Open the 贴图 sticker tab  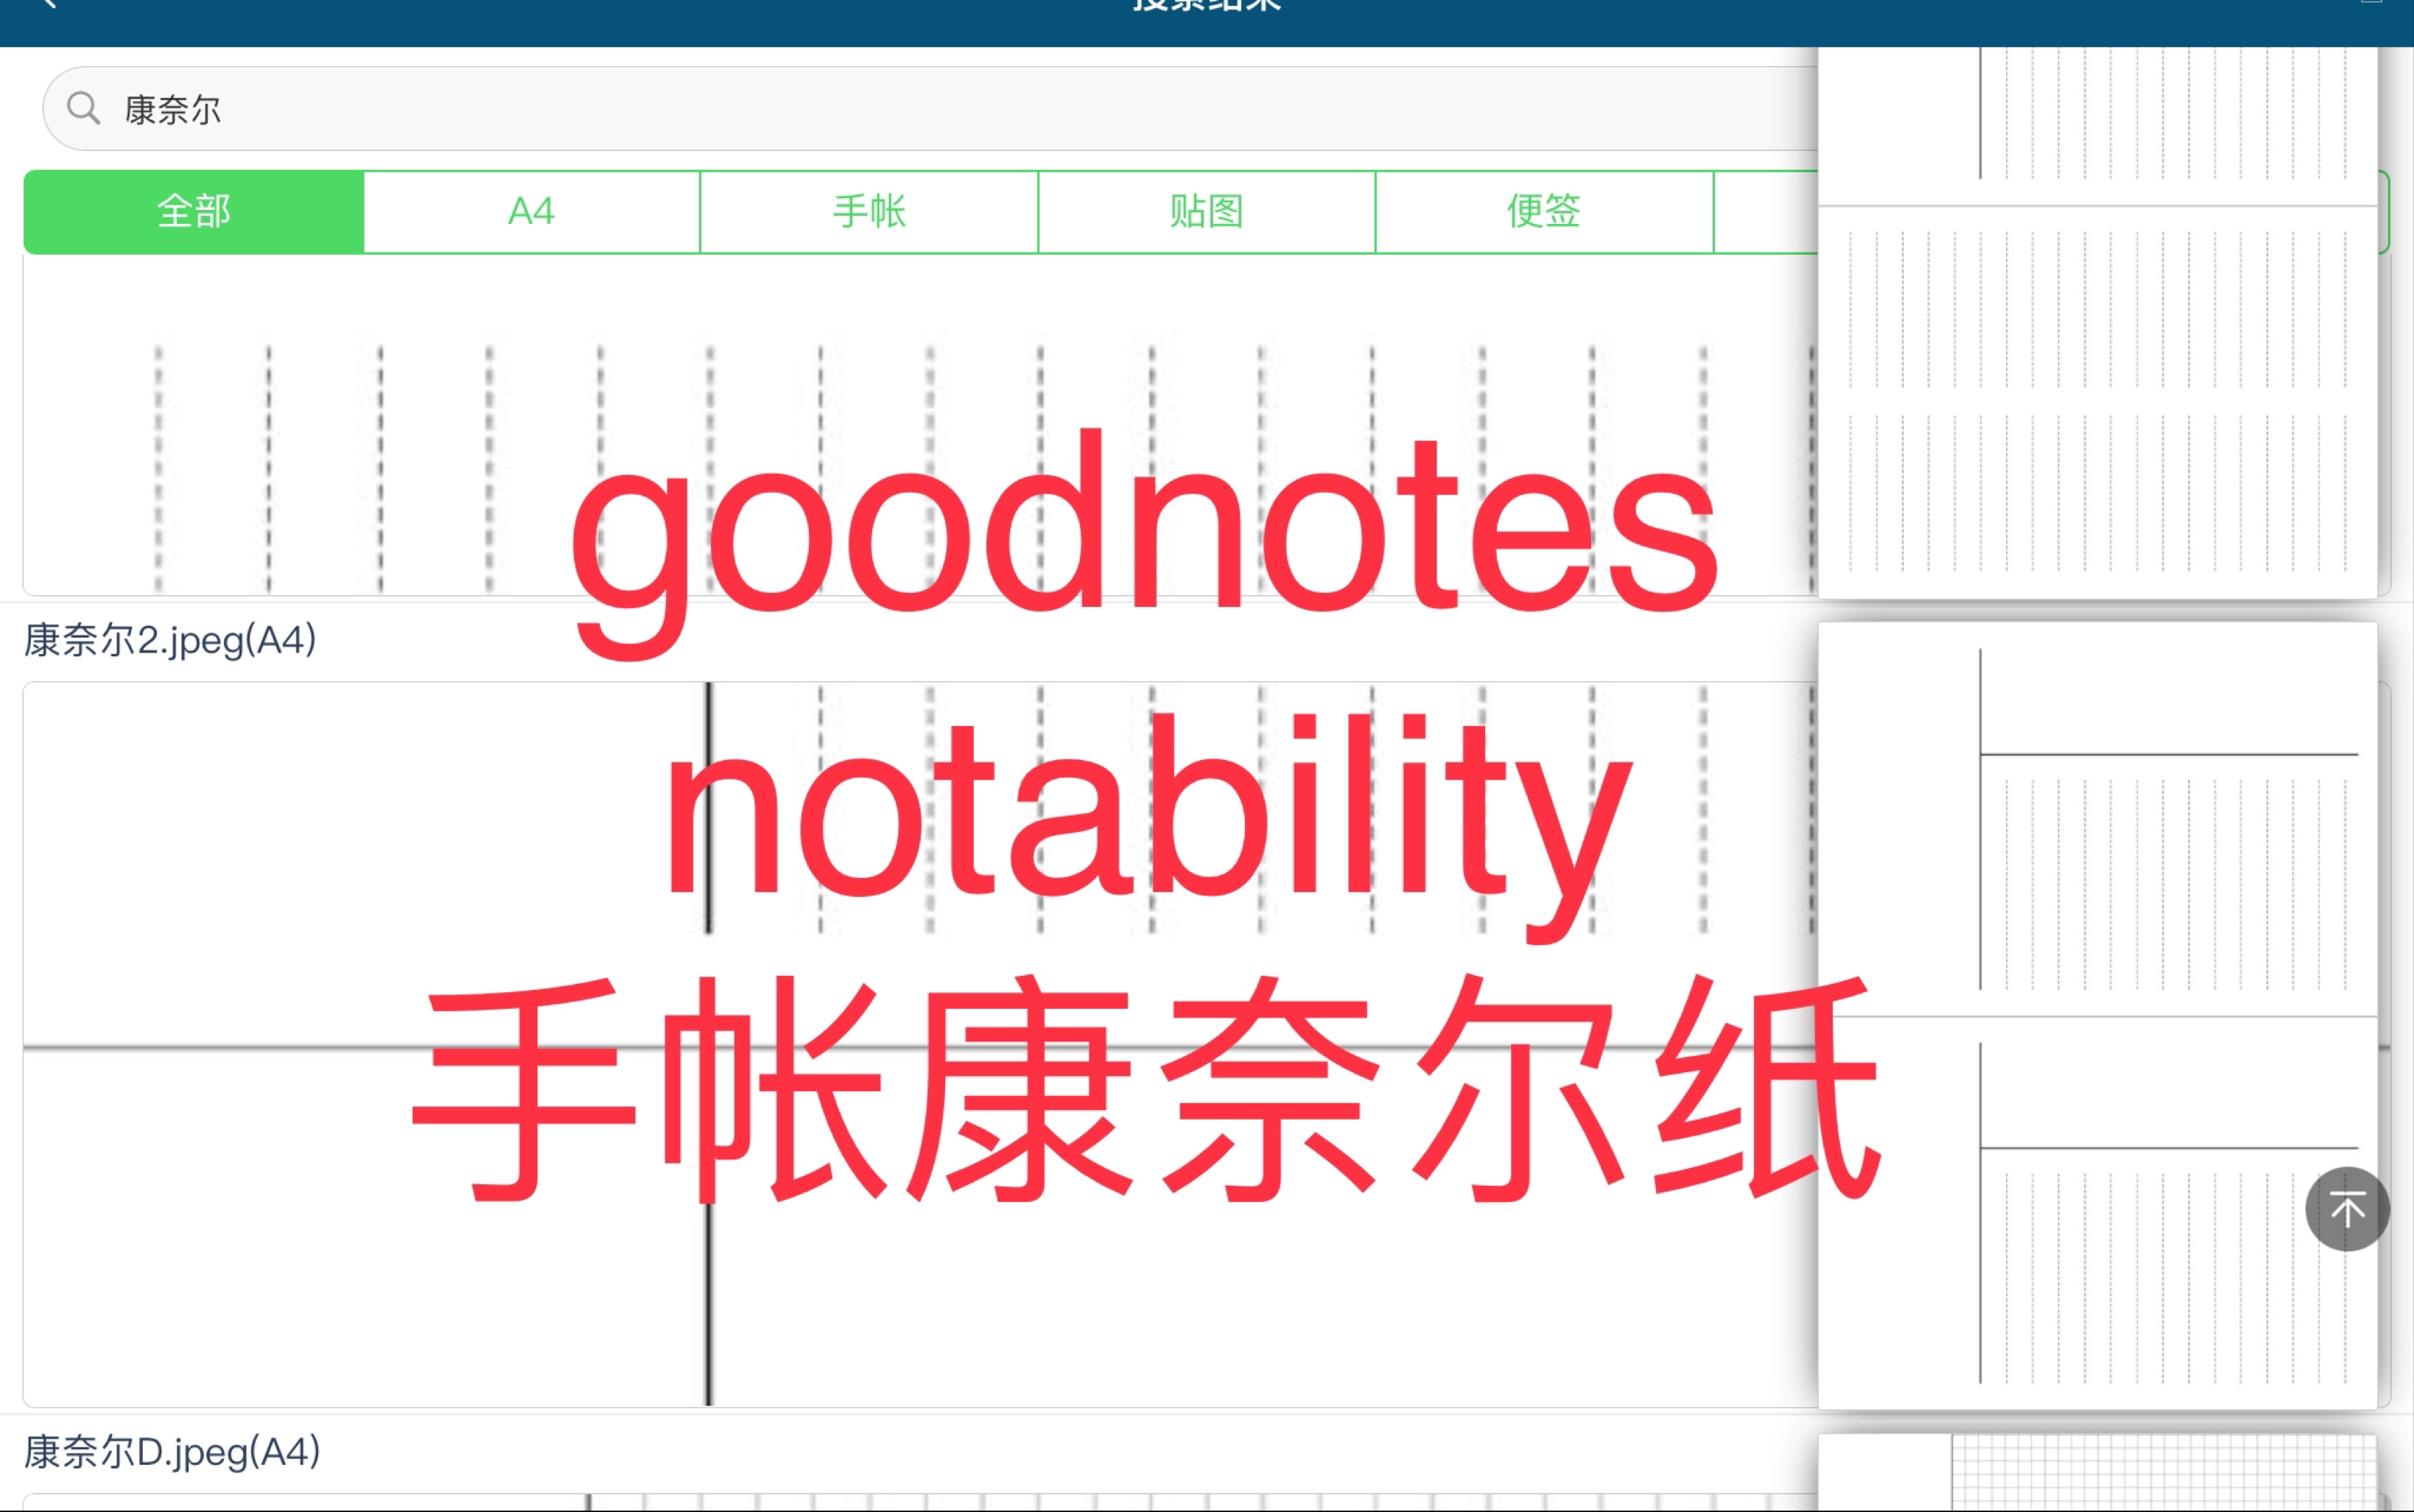(x=1207, y=209)
